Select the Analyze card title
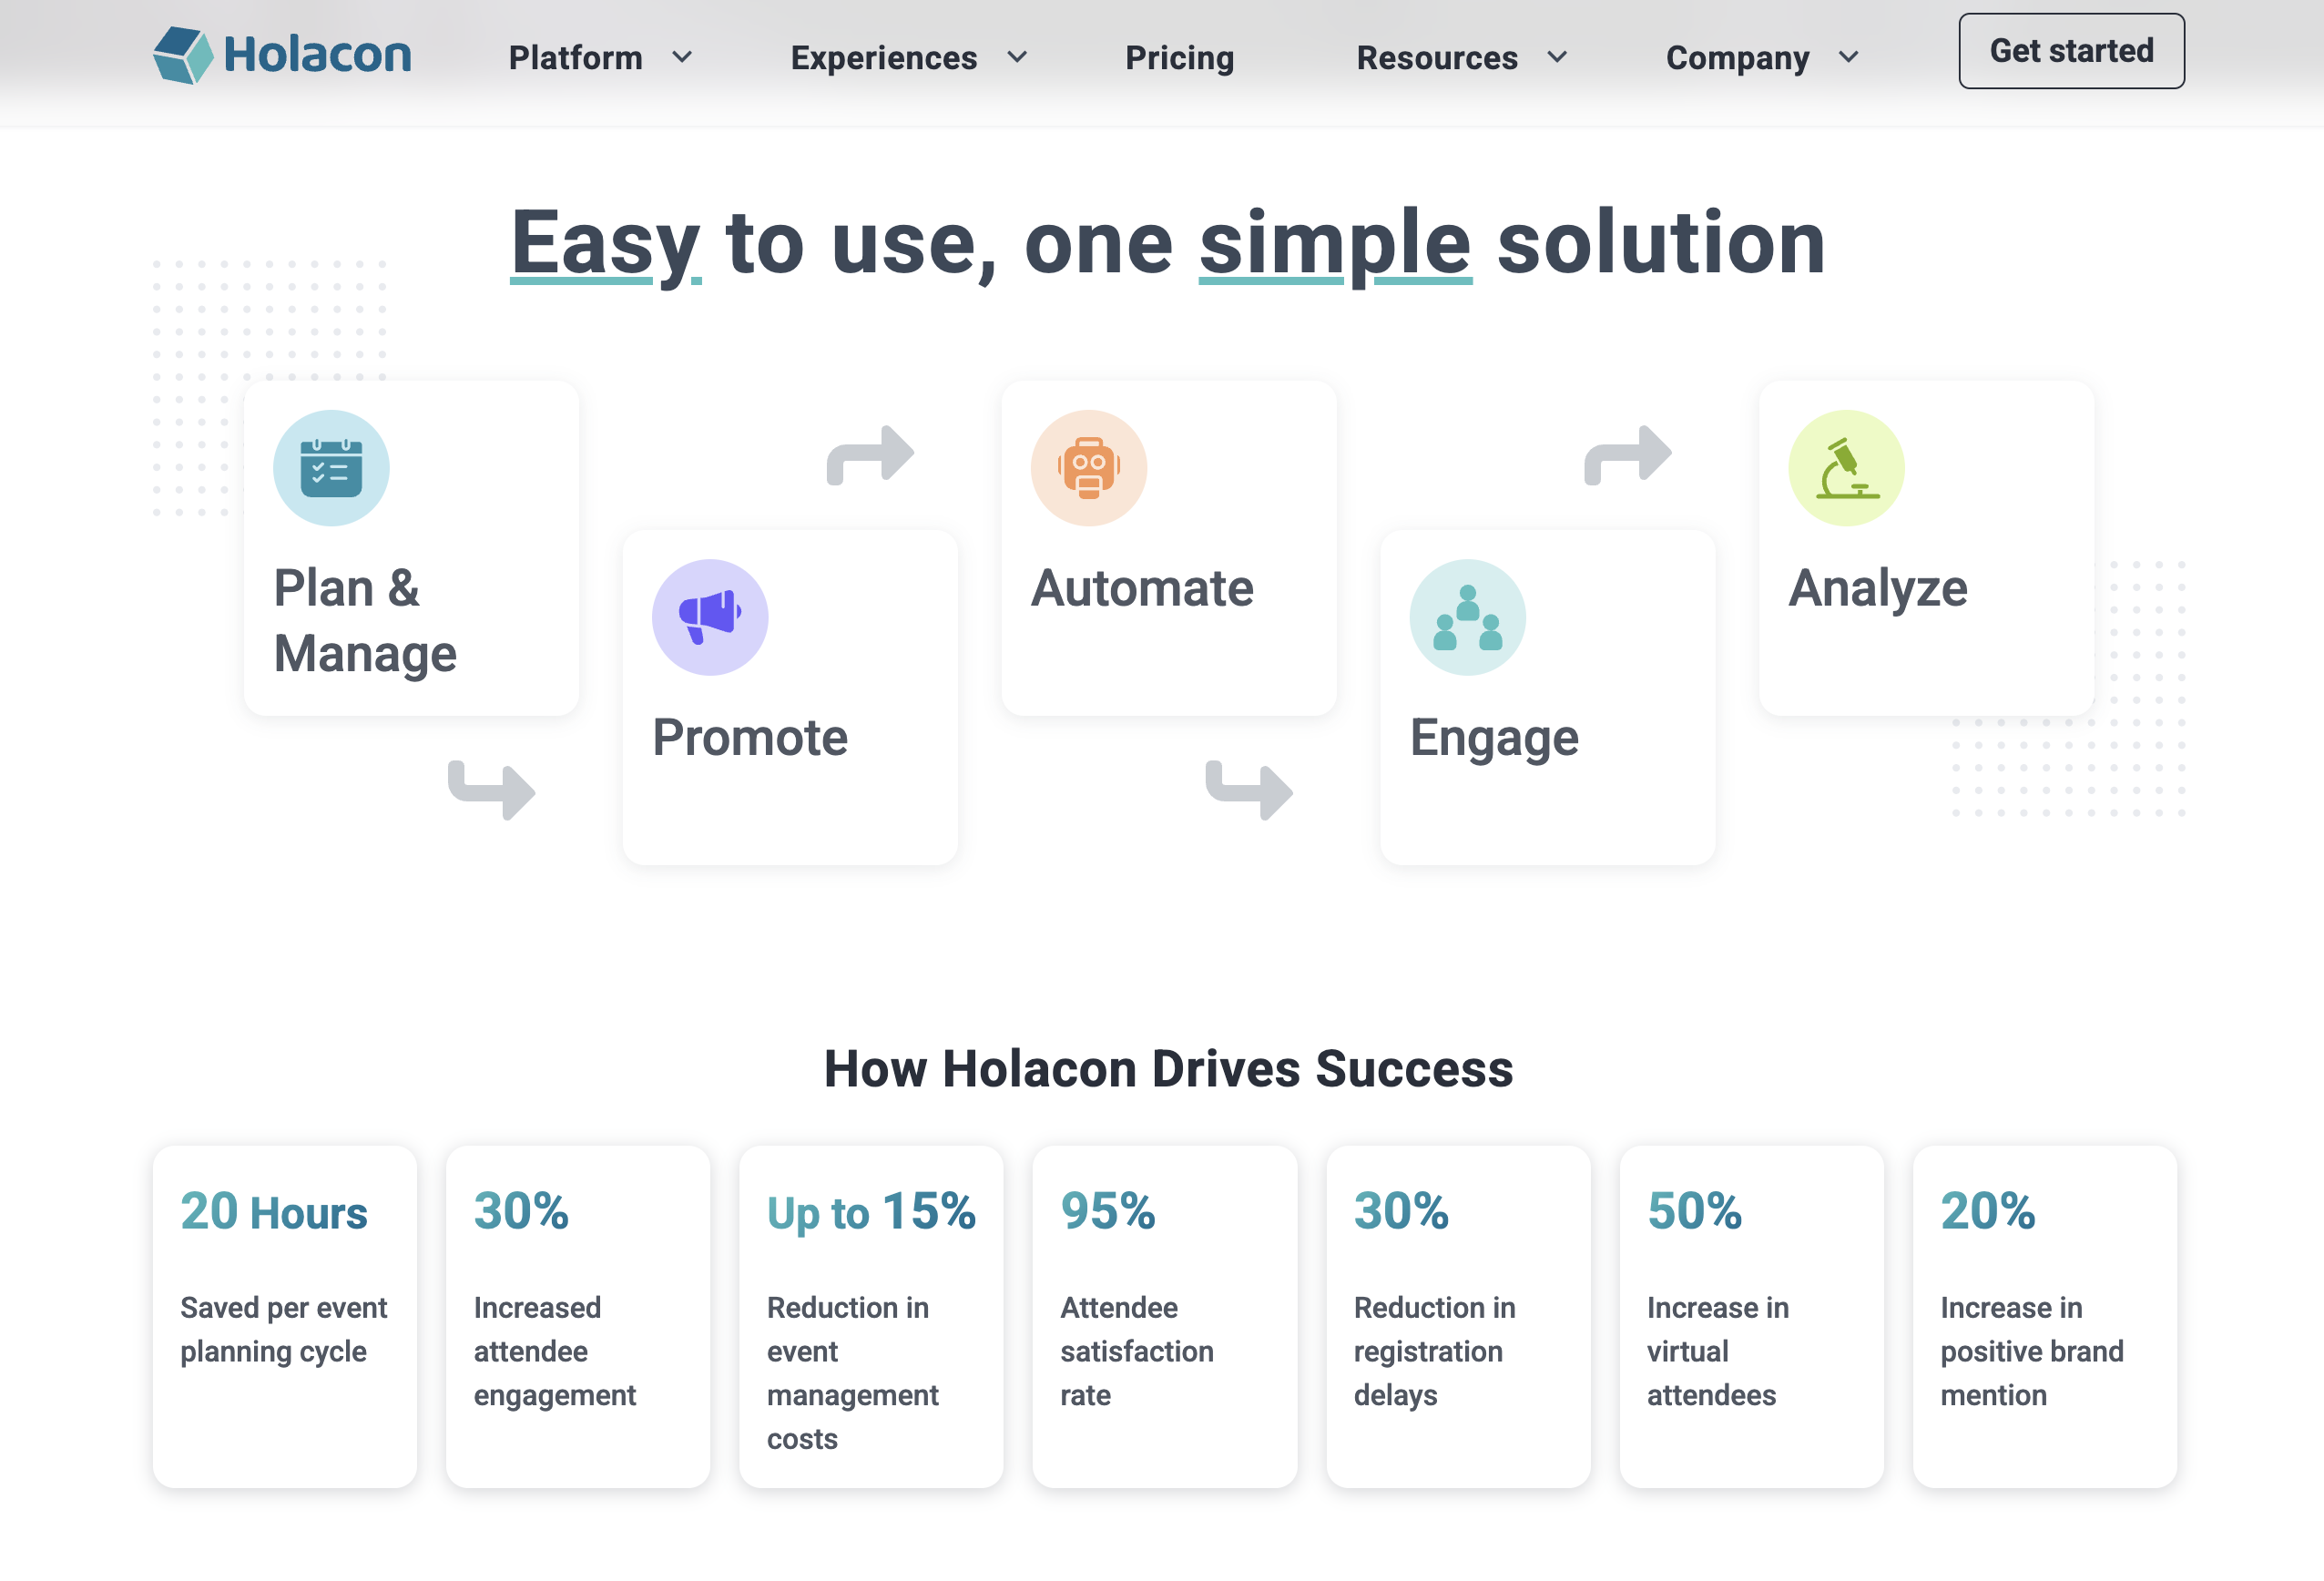Viewport: 2324px width, 1581px height. 1878,590
